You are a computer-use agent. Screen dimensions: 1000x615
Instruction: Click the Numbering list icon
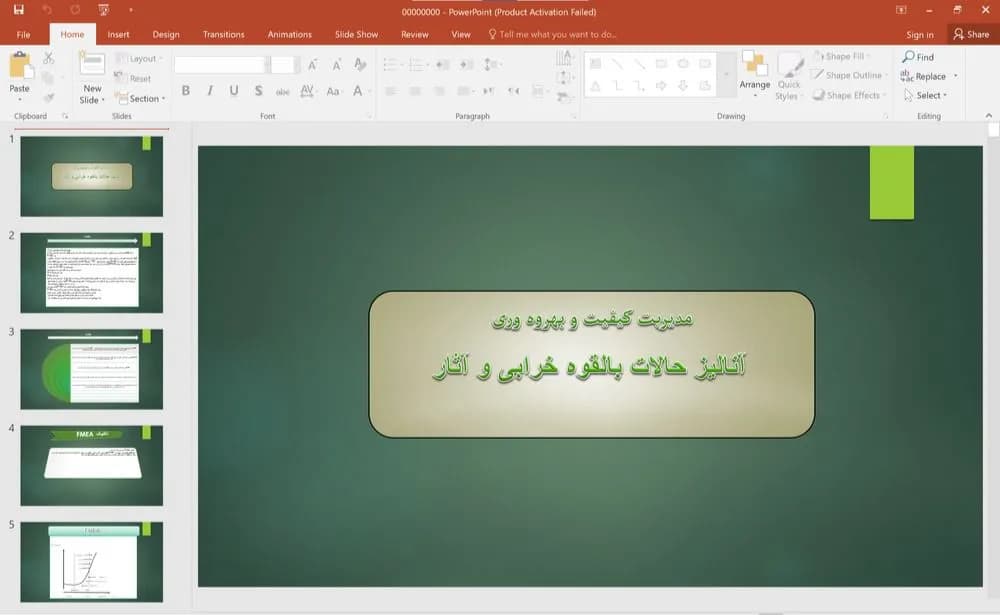(416, 64)
